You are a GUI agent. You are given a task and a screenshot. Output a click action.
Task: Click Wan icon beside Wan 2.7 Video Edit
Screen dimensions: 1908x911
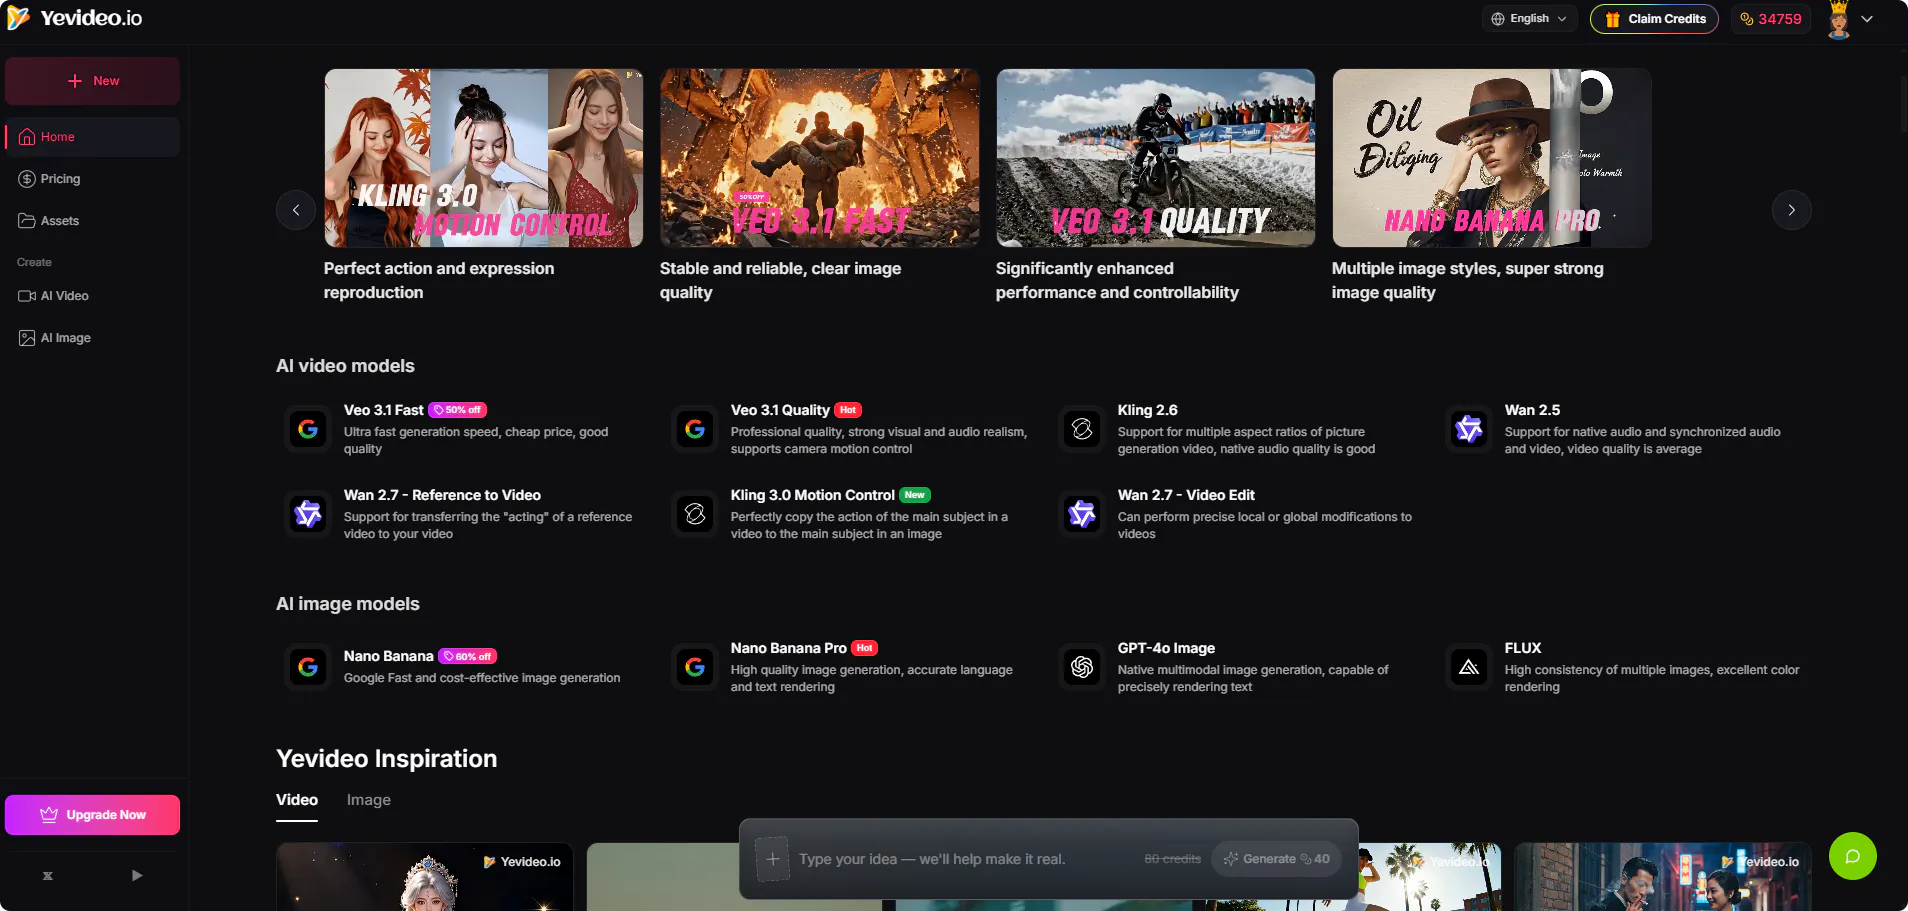pos(1082,514)
